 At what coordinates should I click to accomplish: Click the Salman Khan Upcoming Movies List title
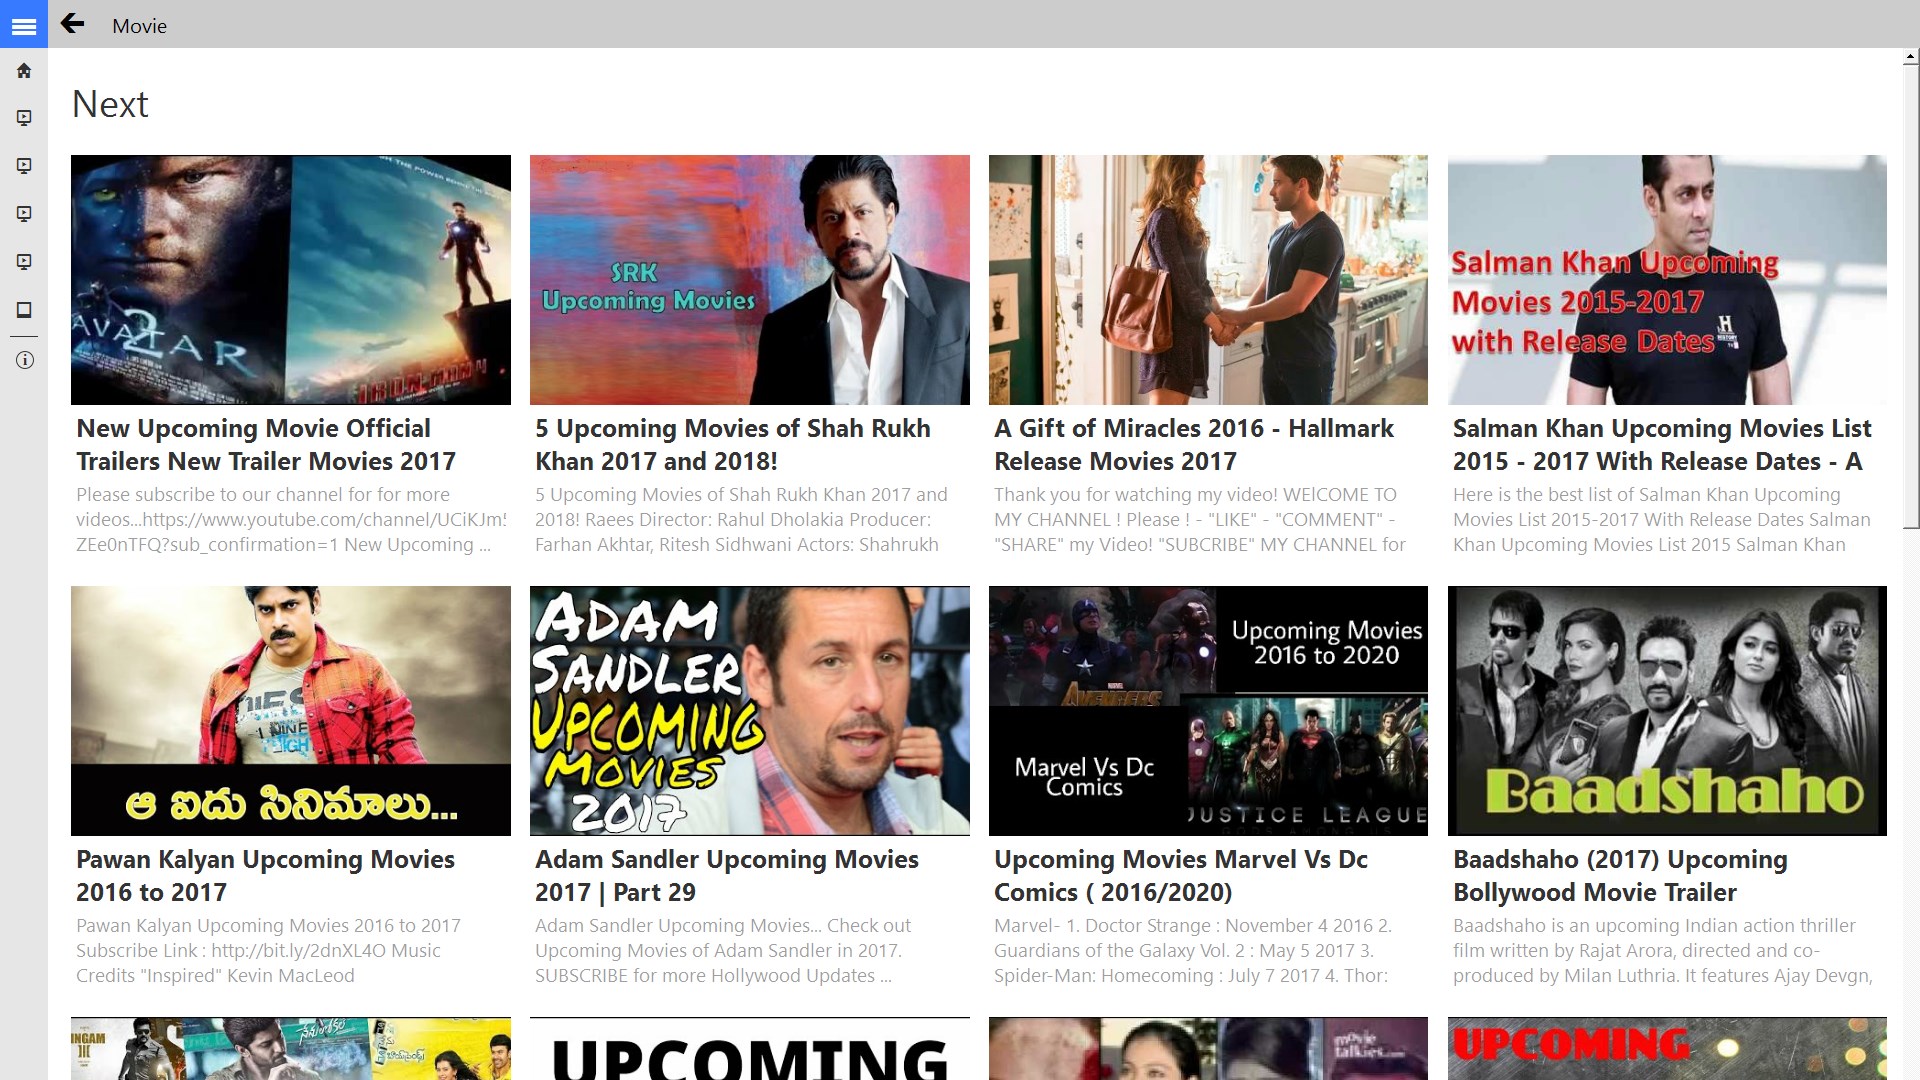point(1661,444)
